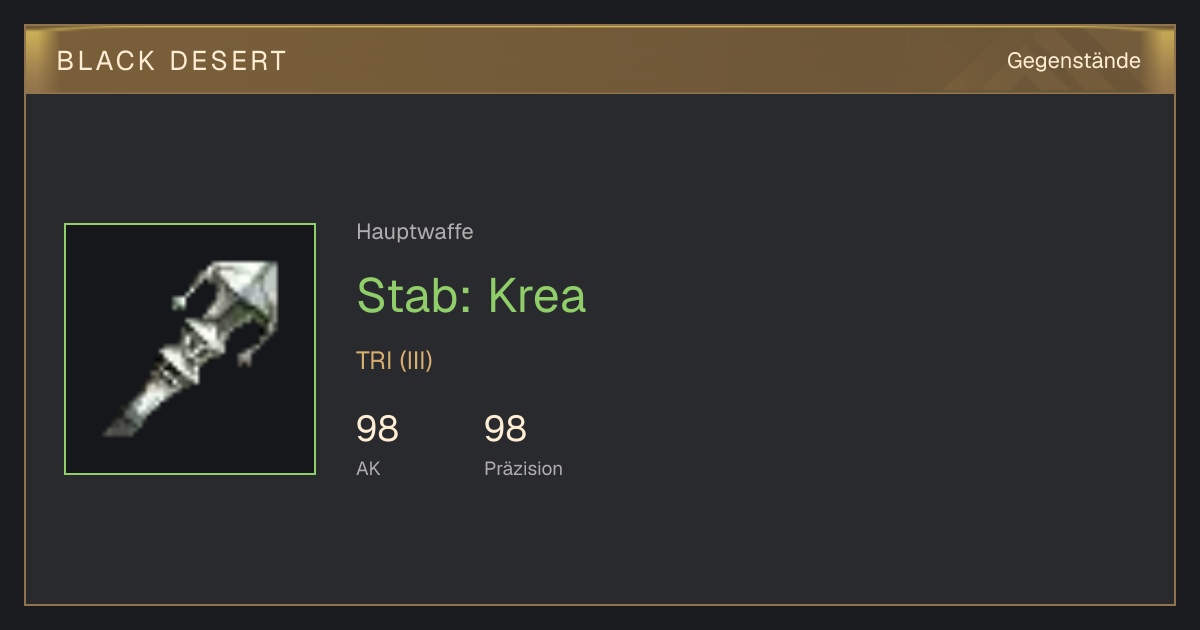Select the Stab: Krea item name
Image resolution: width=1200 pixels, height=630 pixels.
(471, 295)
